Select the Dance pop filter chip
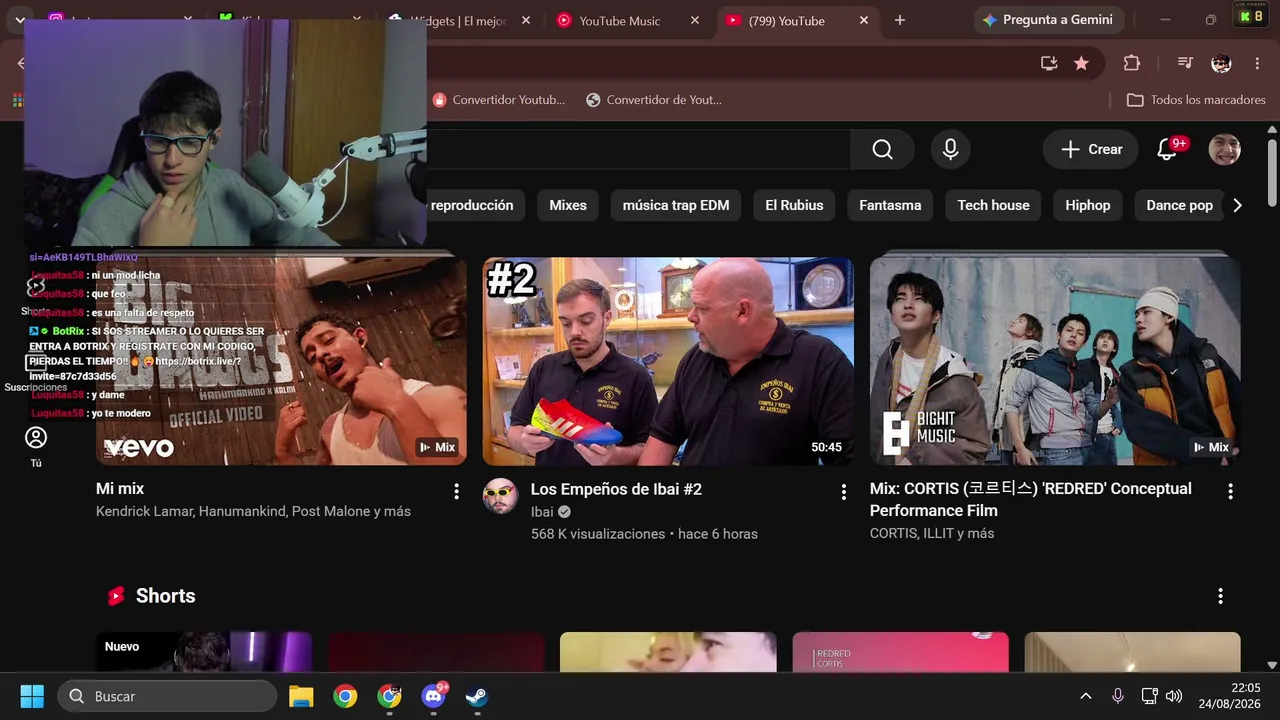The width and height of the screenshot is (1280, 720). 1179,205
